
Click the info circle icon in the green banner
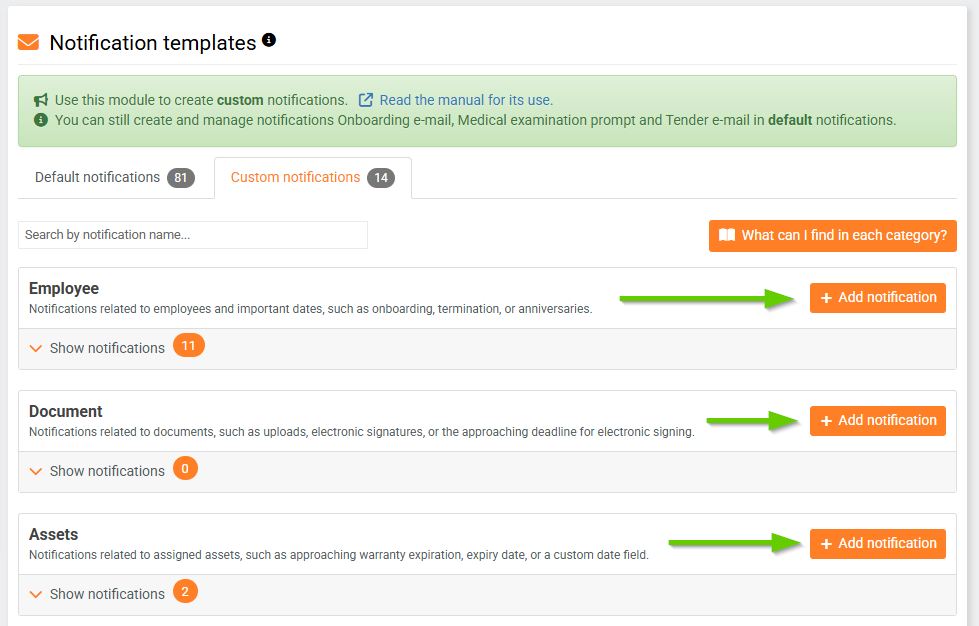41,120
